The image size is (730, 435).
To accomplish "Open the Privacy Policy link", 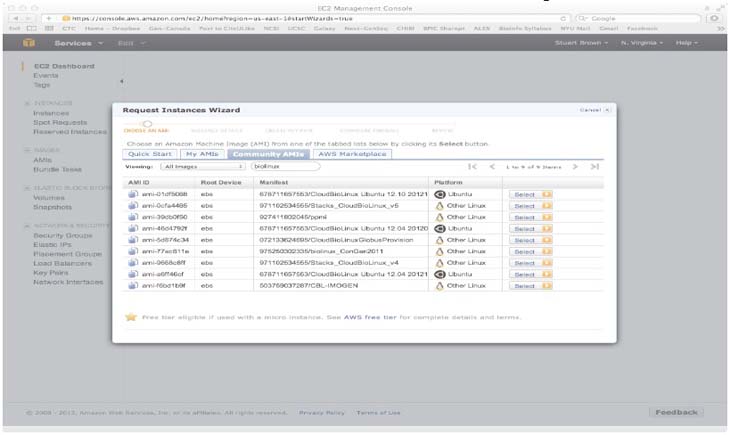I will click(322, 413).
